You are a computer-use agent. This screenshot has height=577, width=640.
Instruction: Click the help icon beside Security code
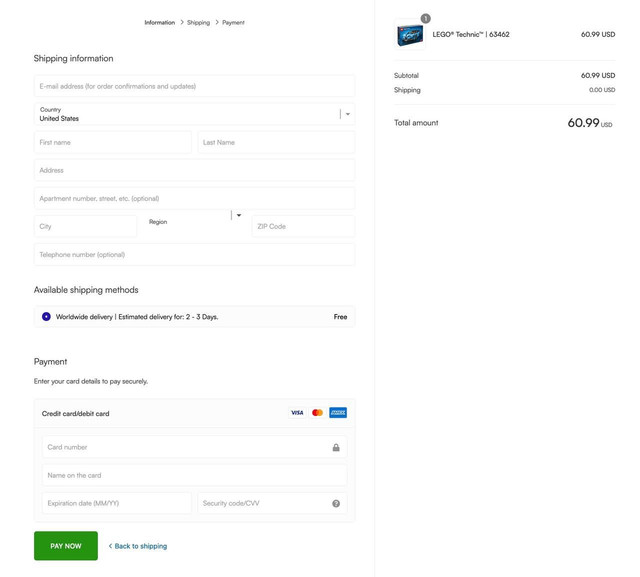pos(336,503)
